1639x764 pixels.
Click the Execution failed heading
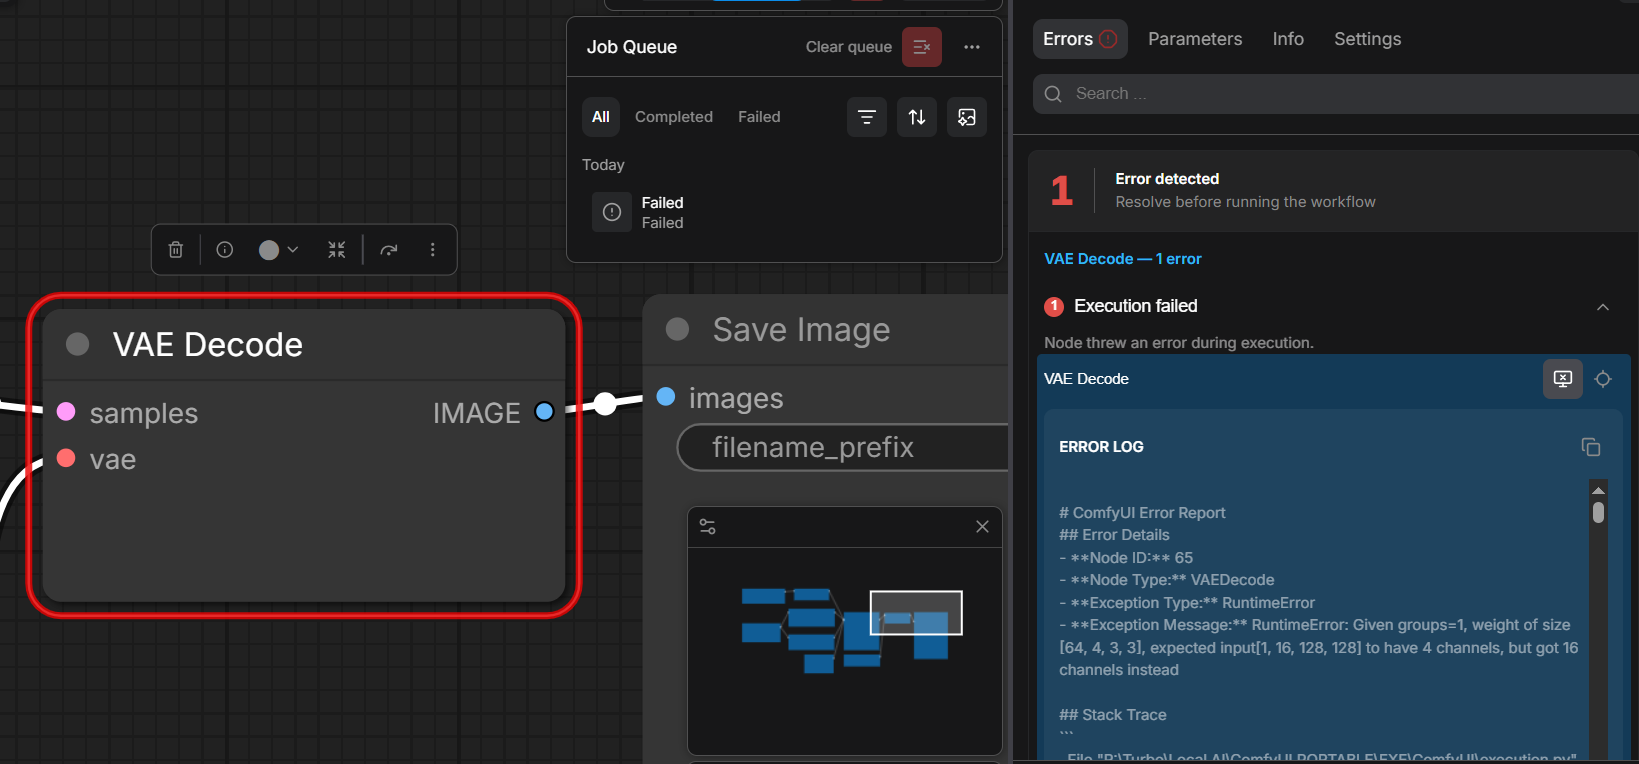(x=1136, y=306)
